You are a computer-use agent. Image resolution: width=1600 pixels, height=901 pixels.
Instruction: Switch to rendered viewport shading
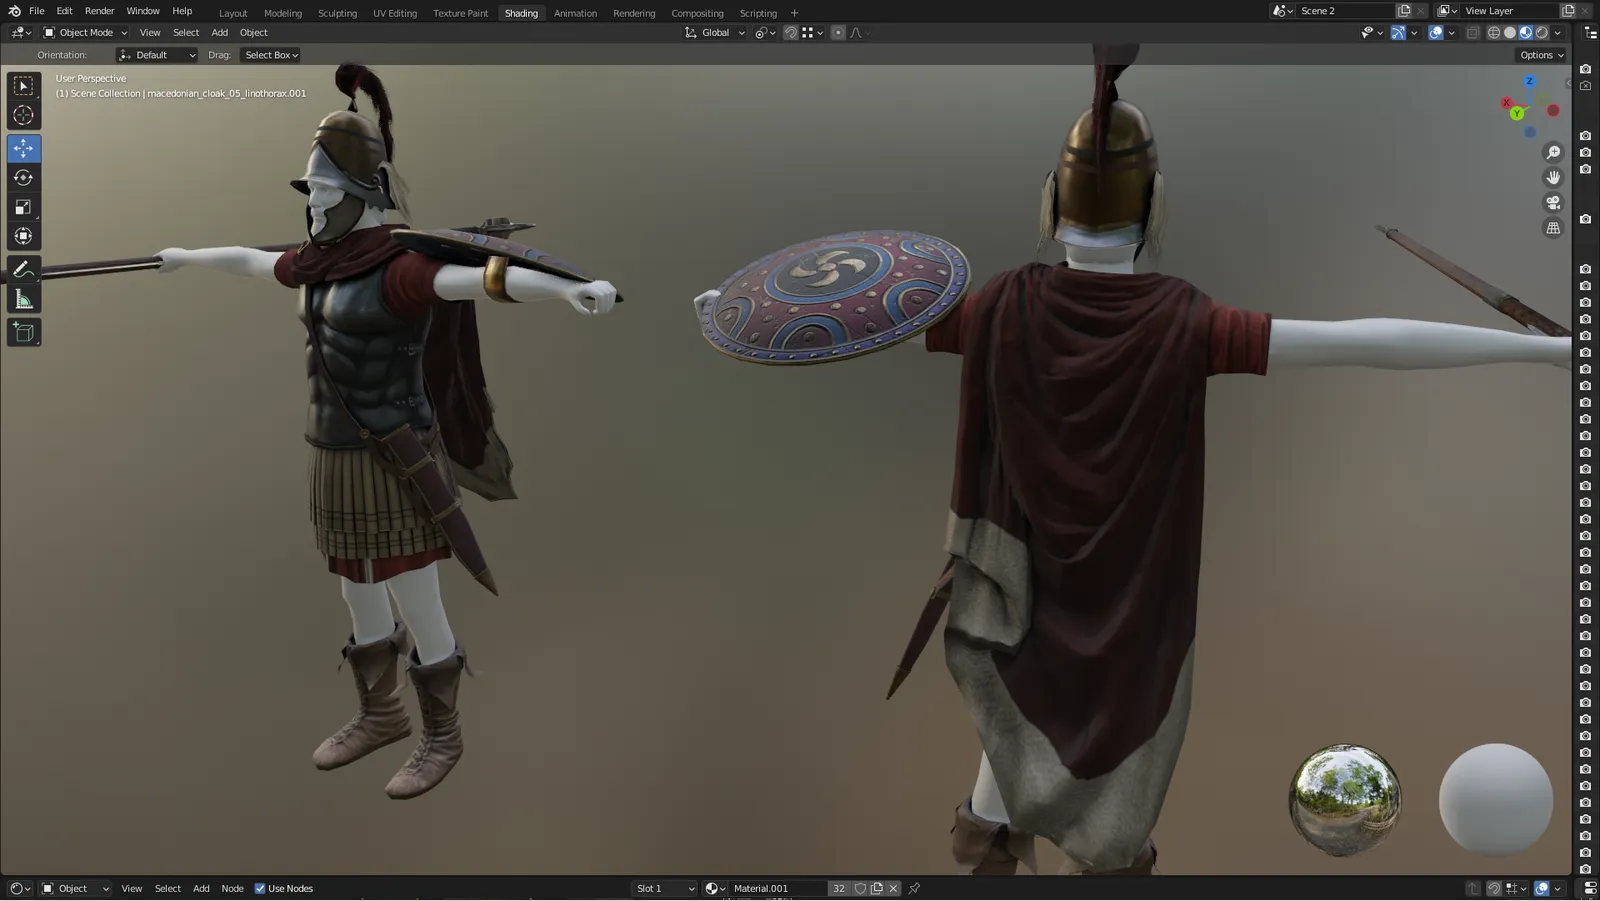pos(1542,33)
